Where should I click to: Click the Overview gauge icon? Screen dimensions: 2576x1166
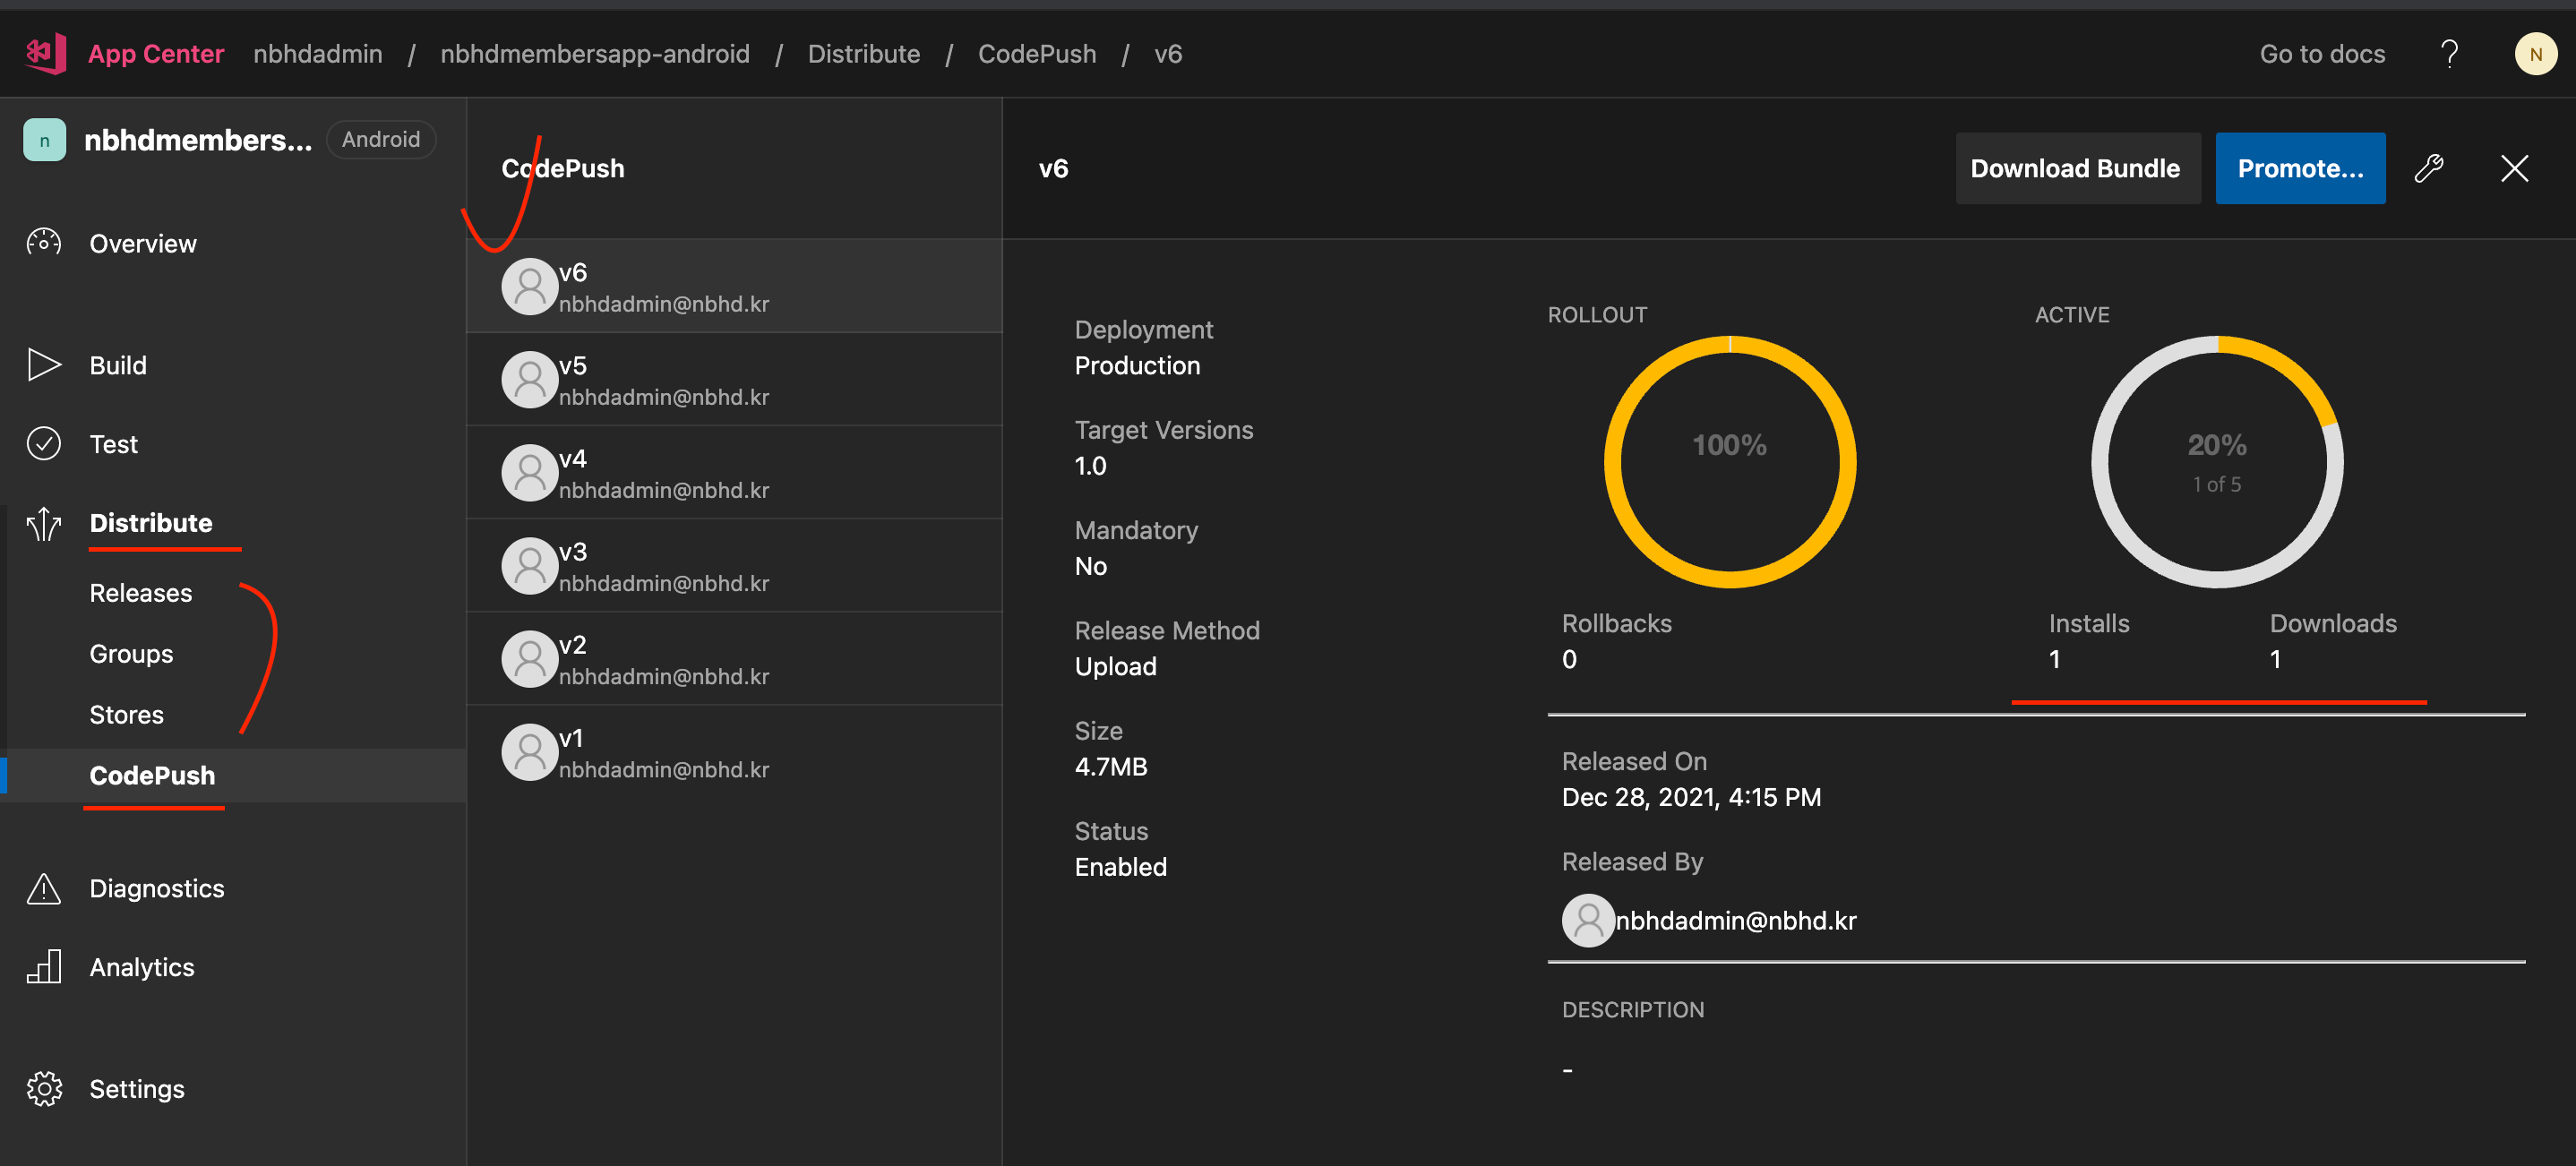pos(44,243)
